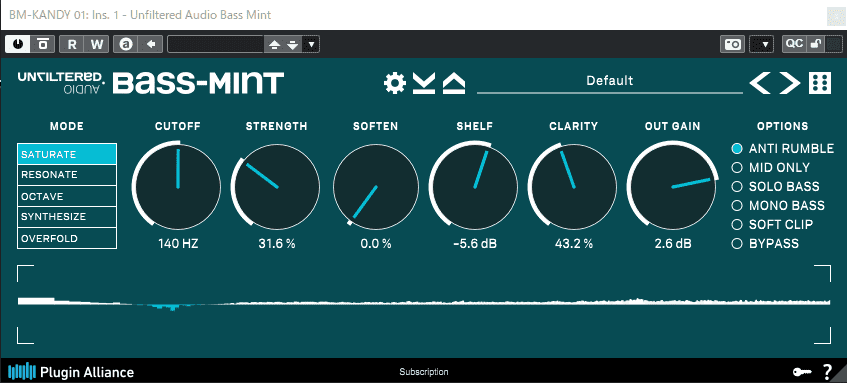
Task: Click the 140 HZ cutoff value
Action: 178,244
